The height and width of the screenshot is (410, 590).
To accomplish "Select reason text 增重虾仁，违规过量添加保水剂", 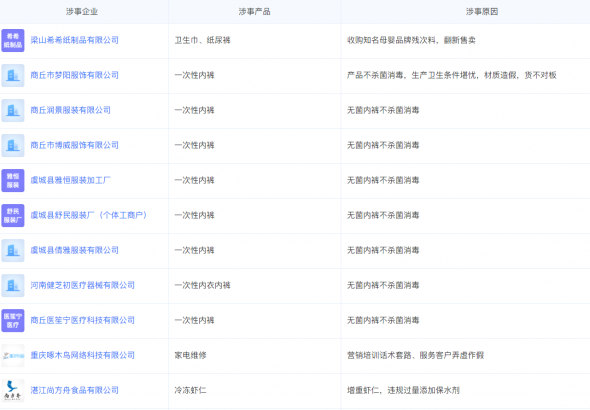I will [x=403, y=390].
